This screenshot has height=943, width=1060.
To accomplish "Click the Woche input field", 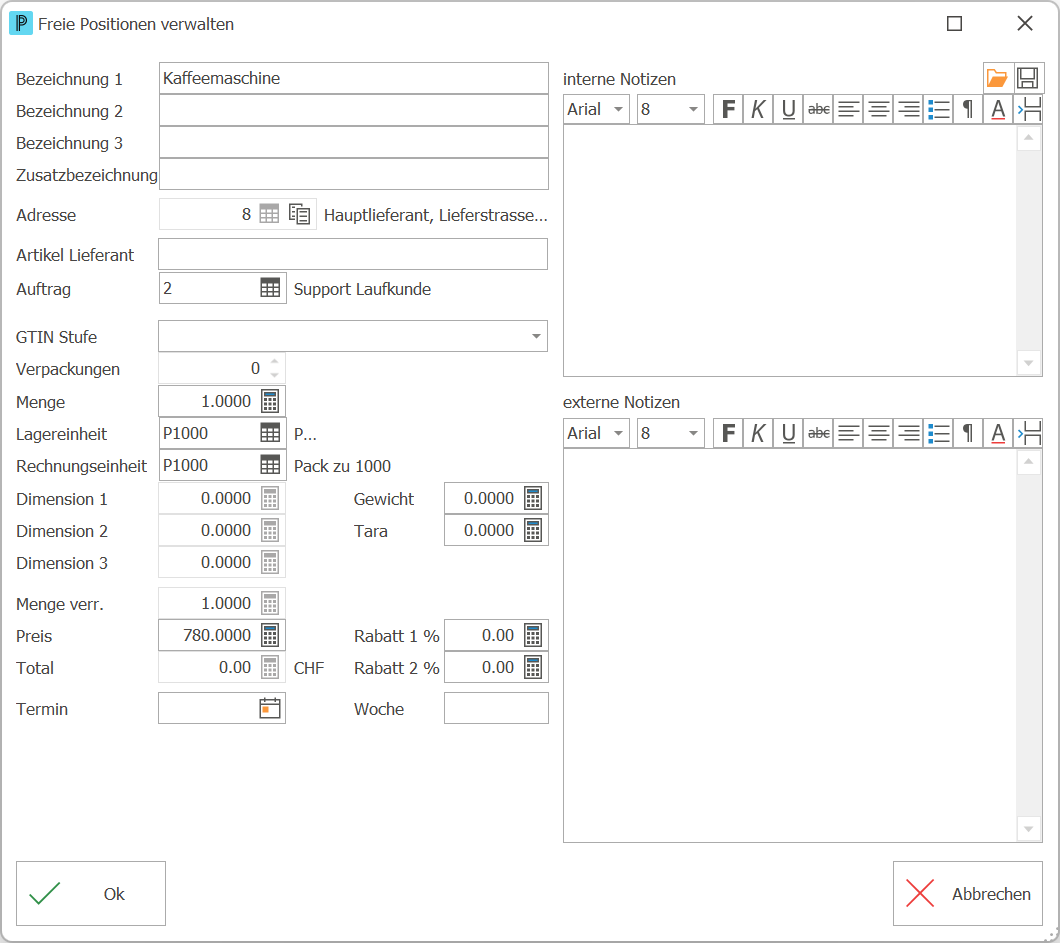I will (x=496, y=708).
